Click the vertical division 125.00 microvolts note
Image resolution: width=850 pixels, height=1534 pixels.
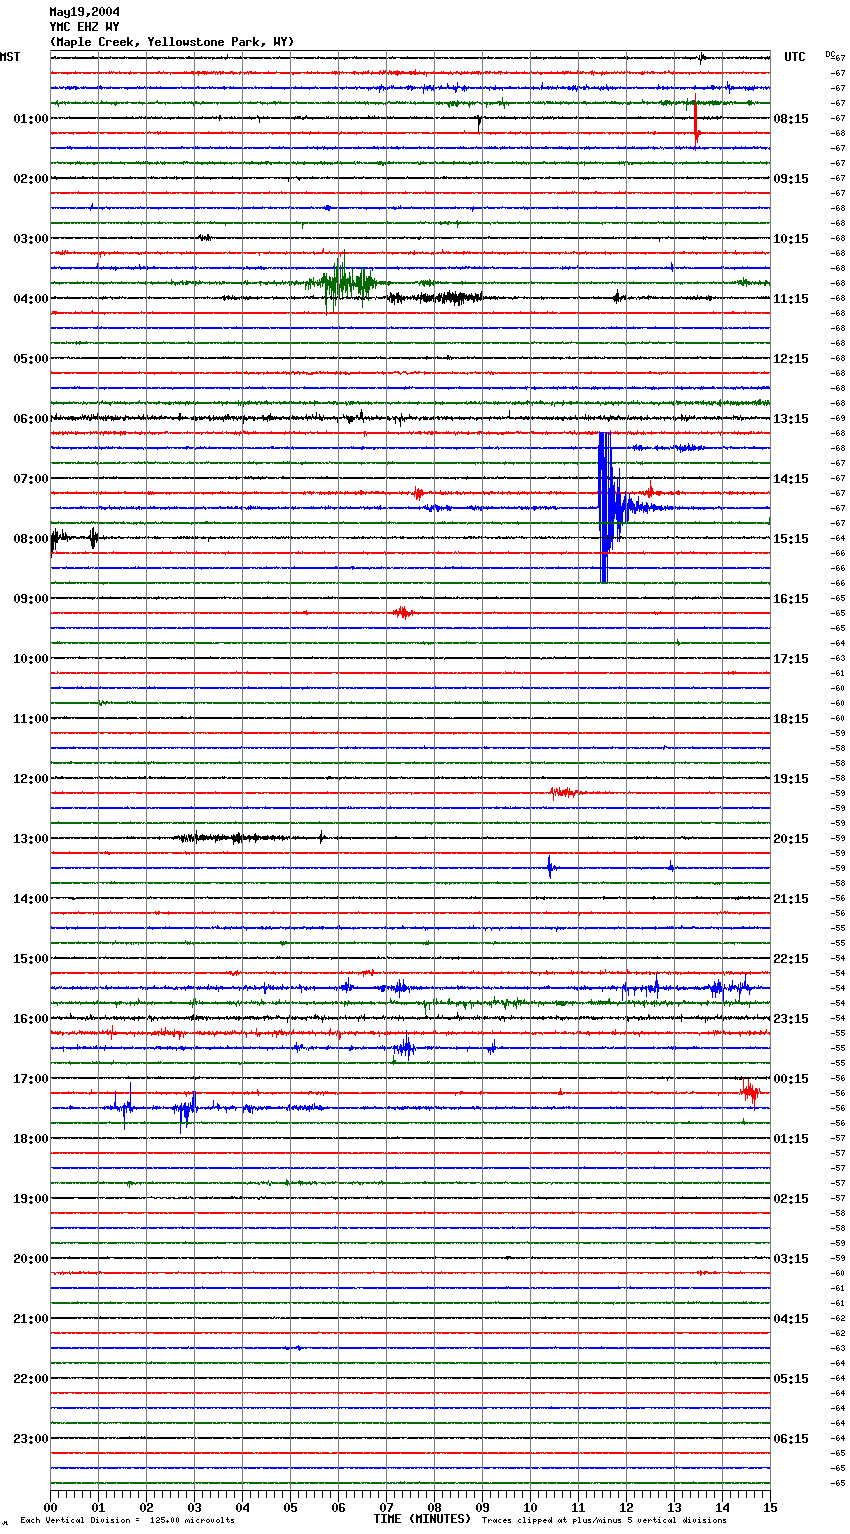pyautogui.click(x=127, y=1521)
